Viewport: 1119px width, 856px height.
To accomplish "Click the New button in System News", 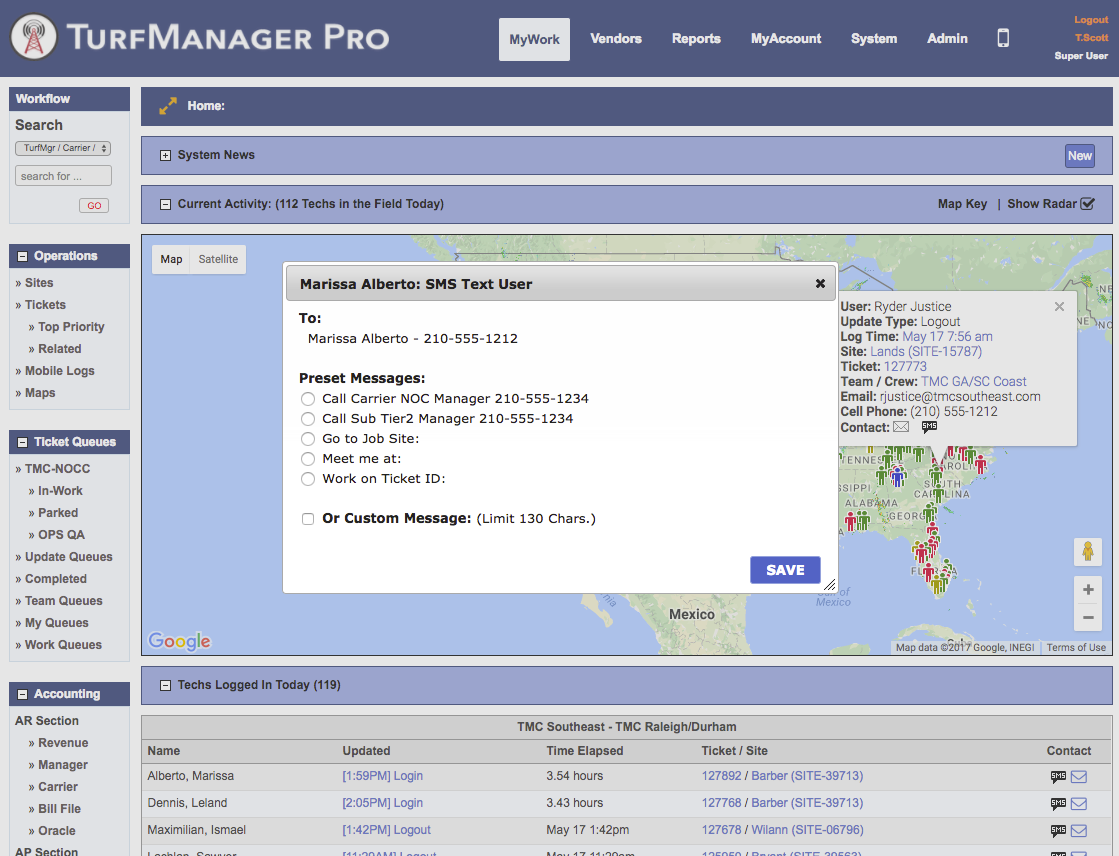I will click(1080, 156).
